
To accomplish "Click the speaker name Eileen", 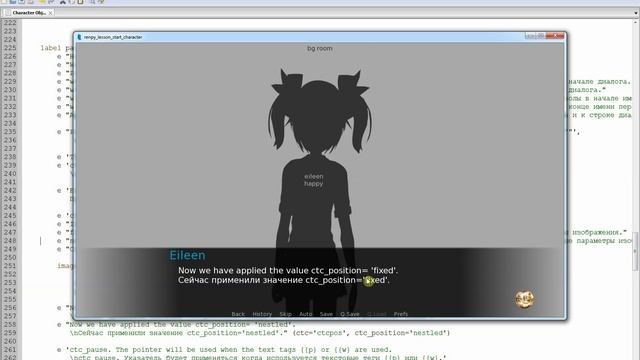I will tap(187, 255).
